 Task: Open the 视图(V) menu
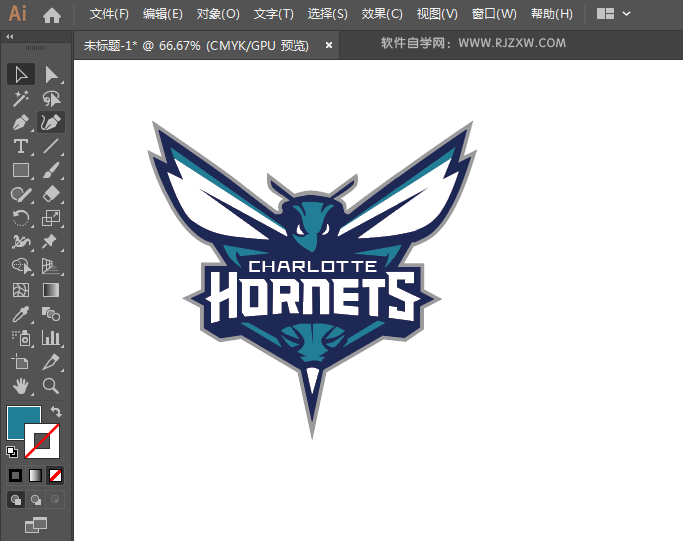pyautogui.click(x=437, y=14)
